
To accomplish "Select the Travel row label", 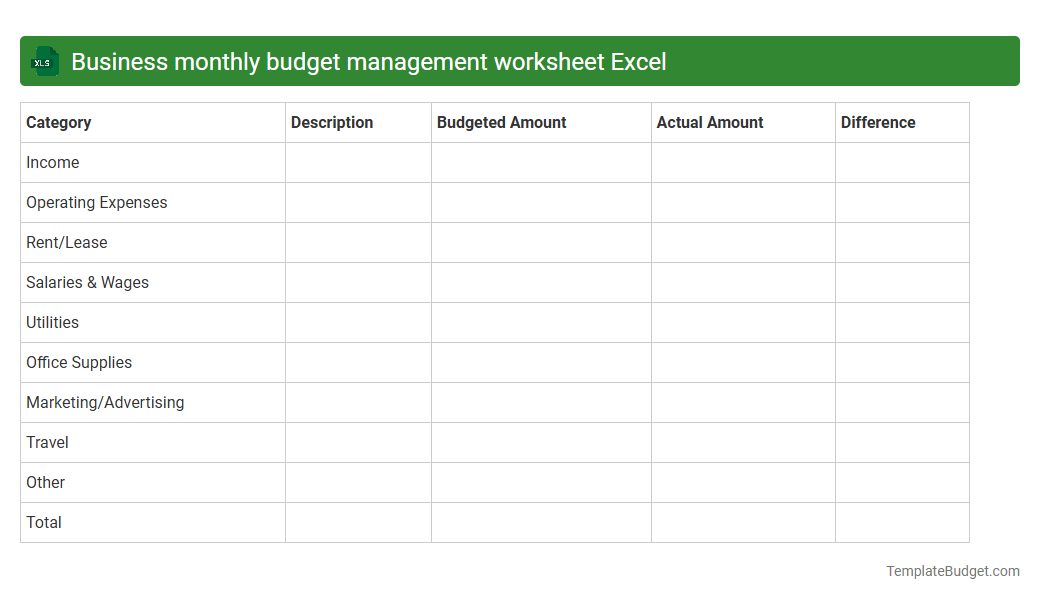I will (47, 442).
